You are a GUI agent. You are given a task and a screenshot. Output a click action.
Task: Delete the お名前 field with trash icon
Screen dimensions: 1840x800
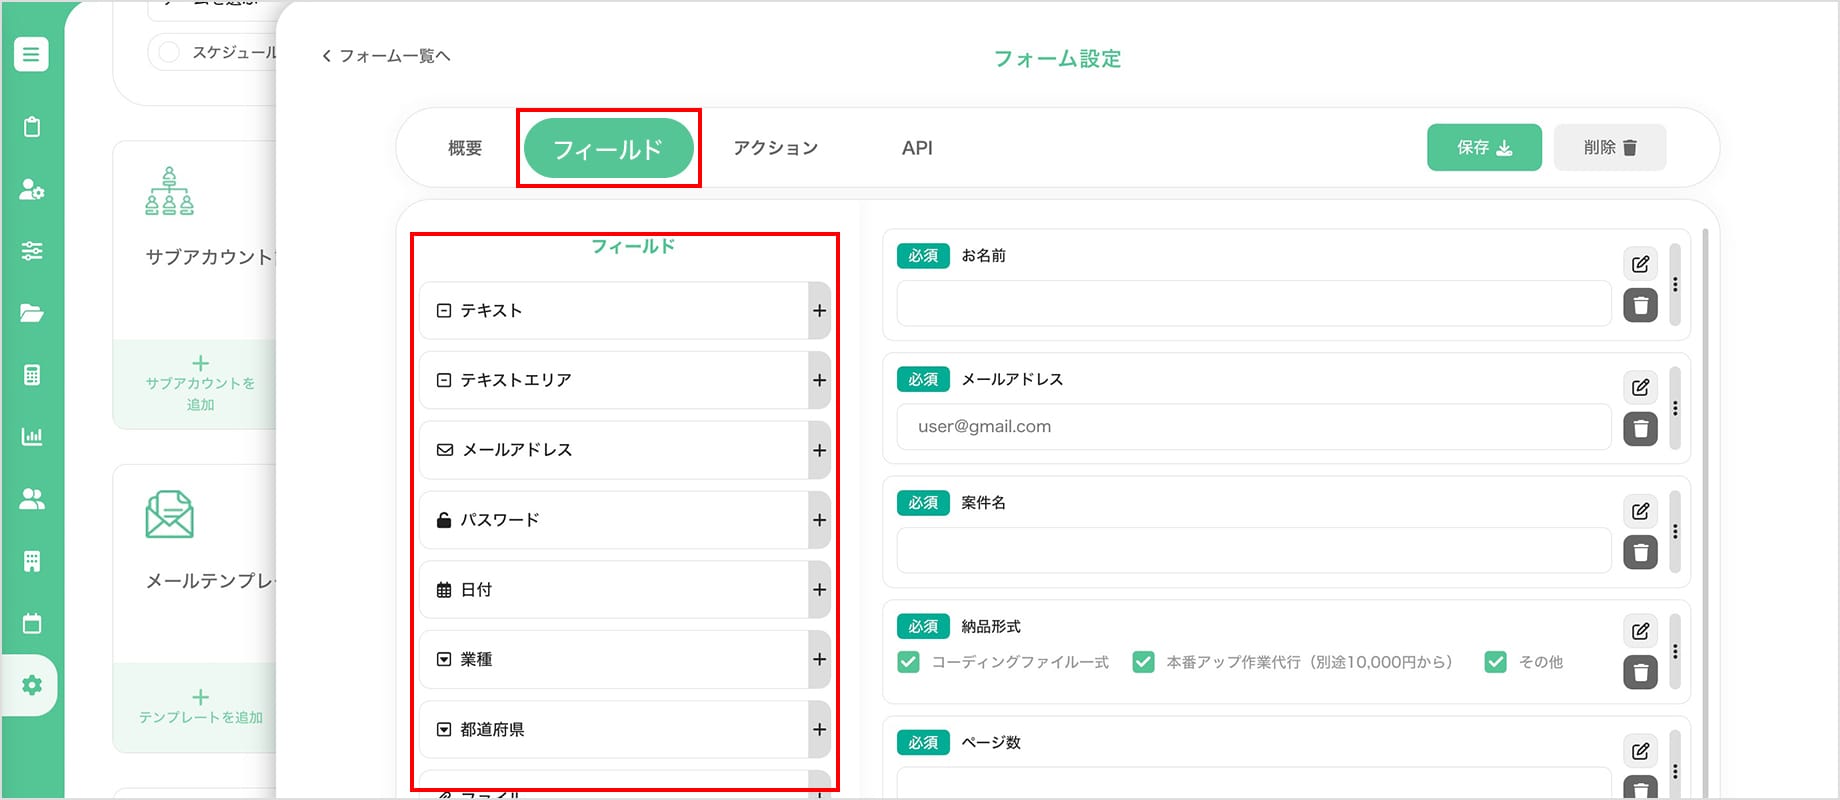(x=1640, y=305)
